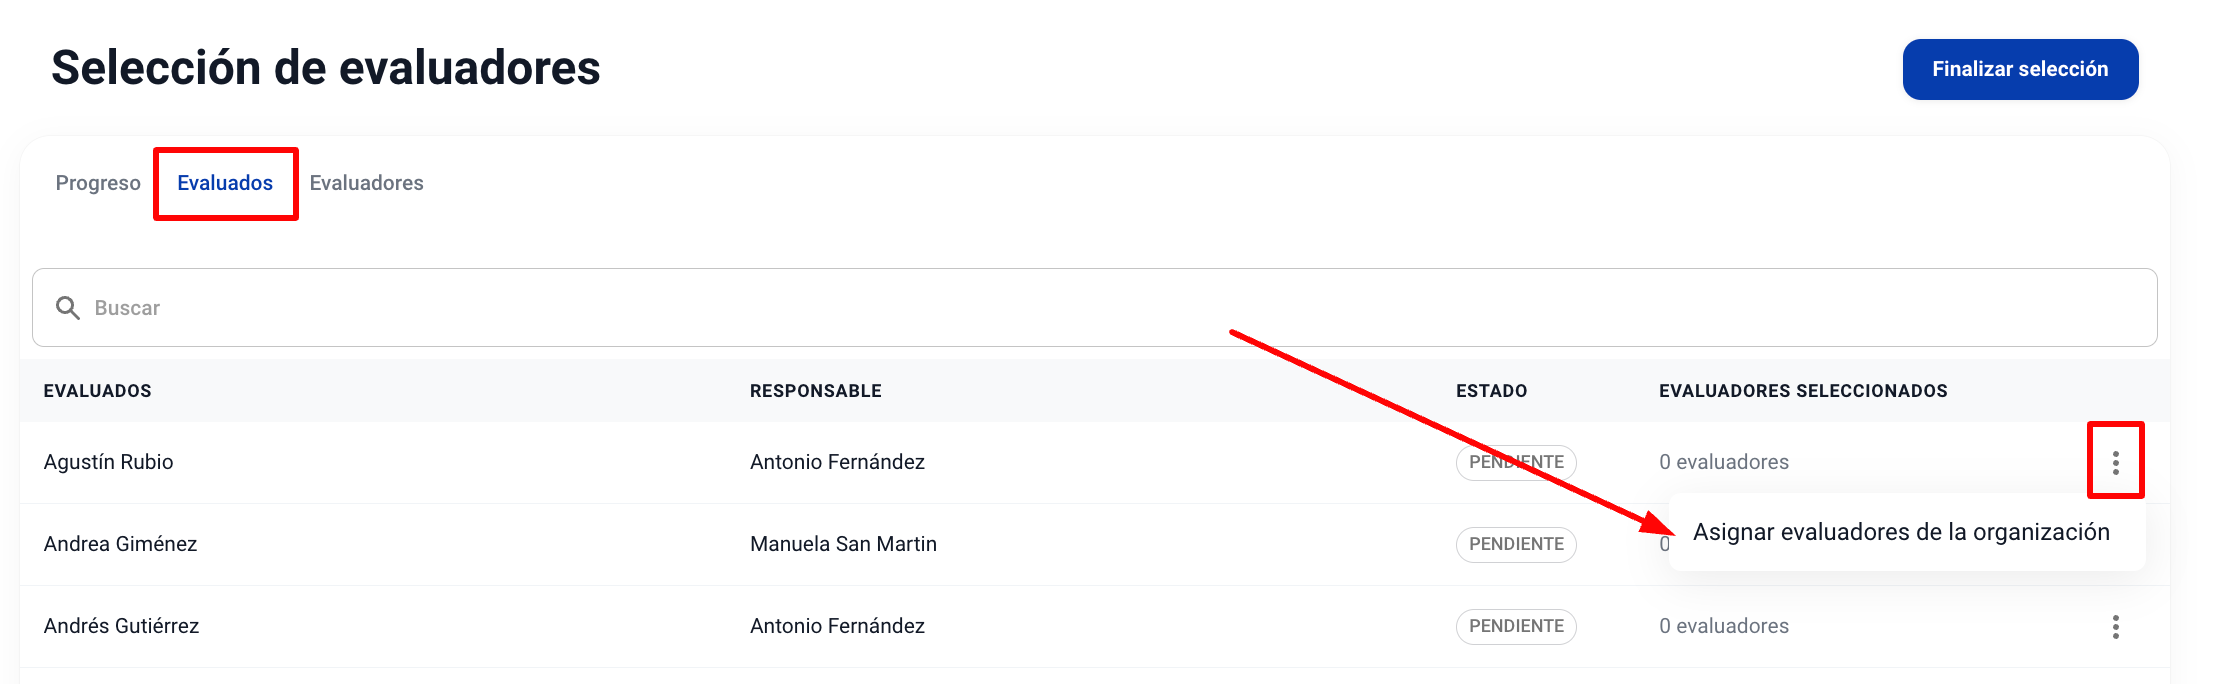The height and width of the screenshot is (684, 2224).
Task: Open the Evaluados tab
Action: tap(225, 183)
